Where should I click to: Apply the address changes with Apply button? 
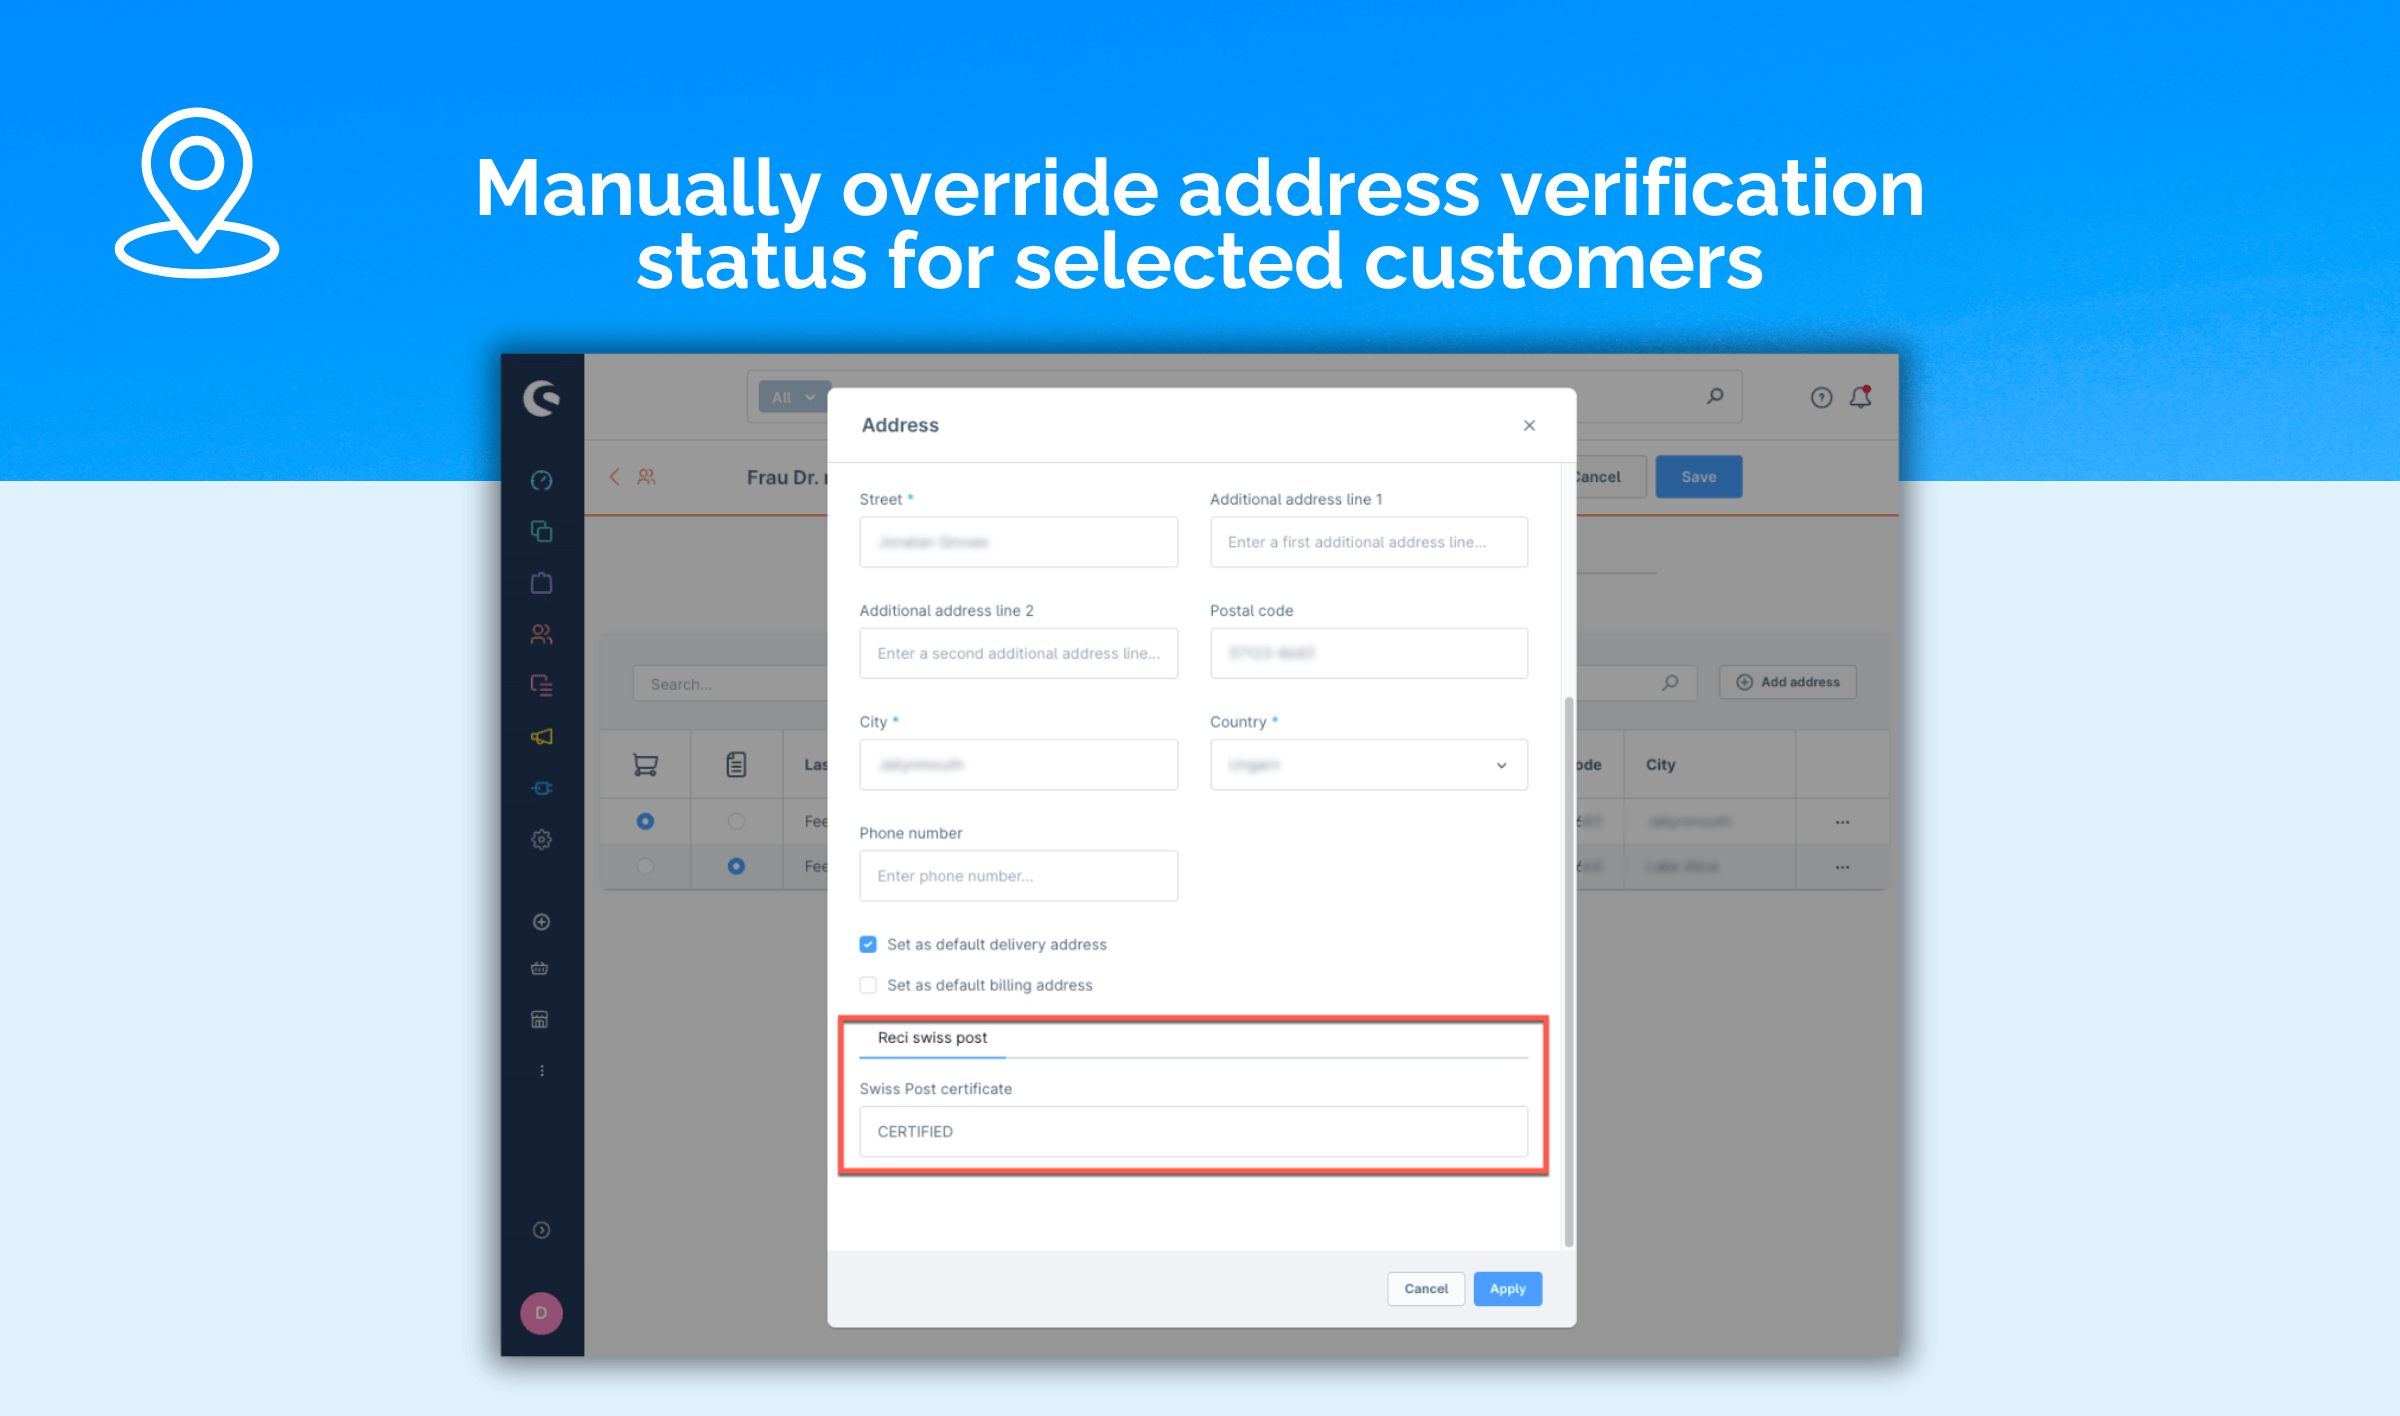click(x=1507, y=1288)
